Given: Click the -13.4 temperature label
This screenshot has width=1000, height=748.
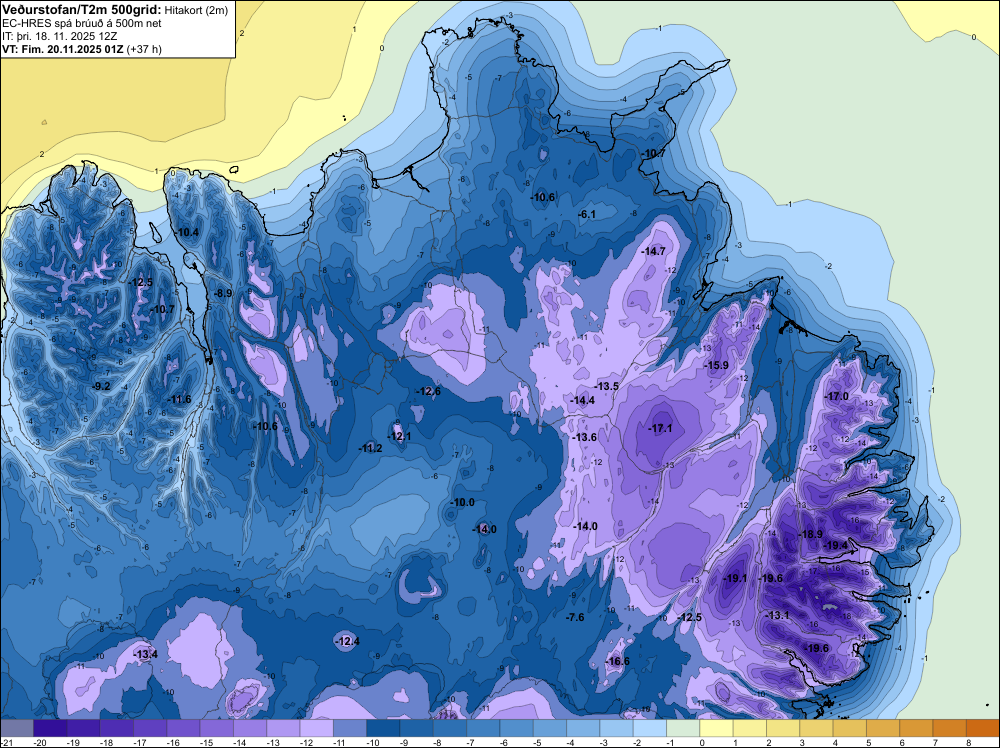Looking at the screenshot, I should [x=145, y=654].
